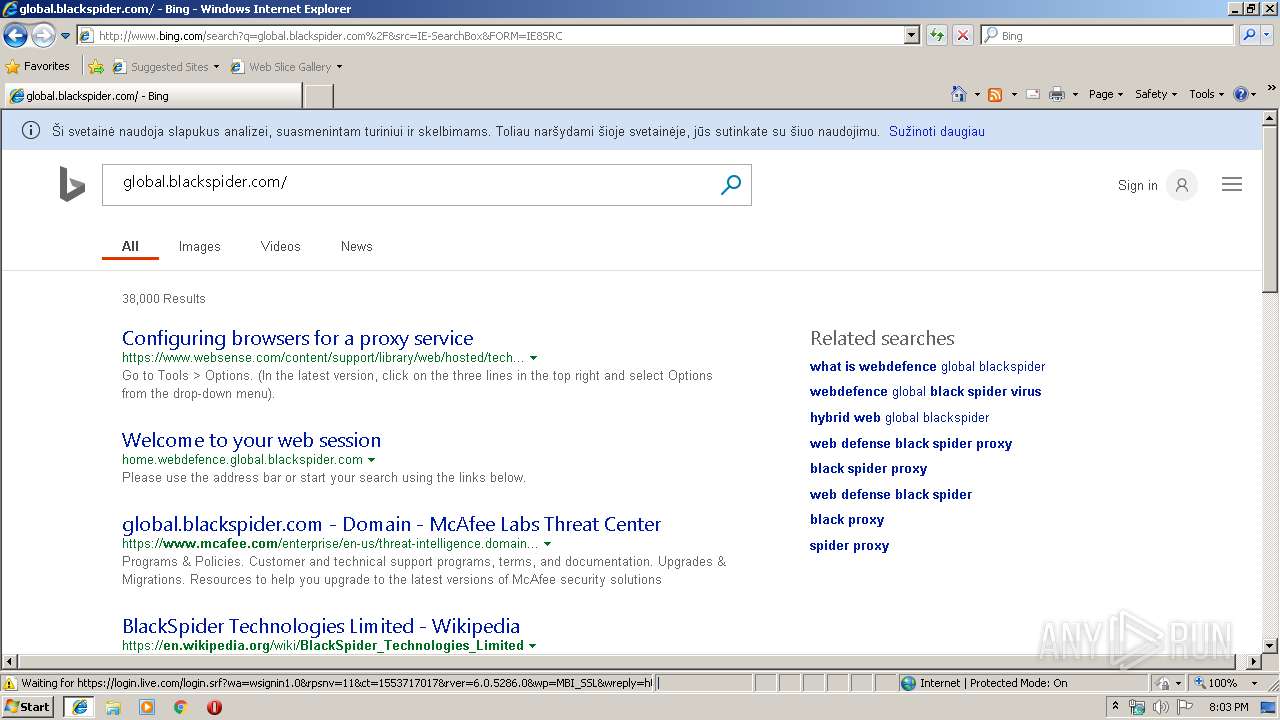This screenshot has width=1280, height=720.
Task: Click Sign in on Bing
Action: coord(1137,185)
